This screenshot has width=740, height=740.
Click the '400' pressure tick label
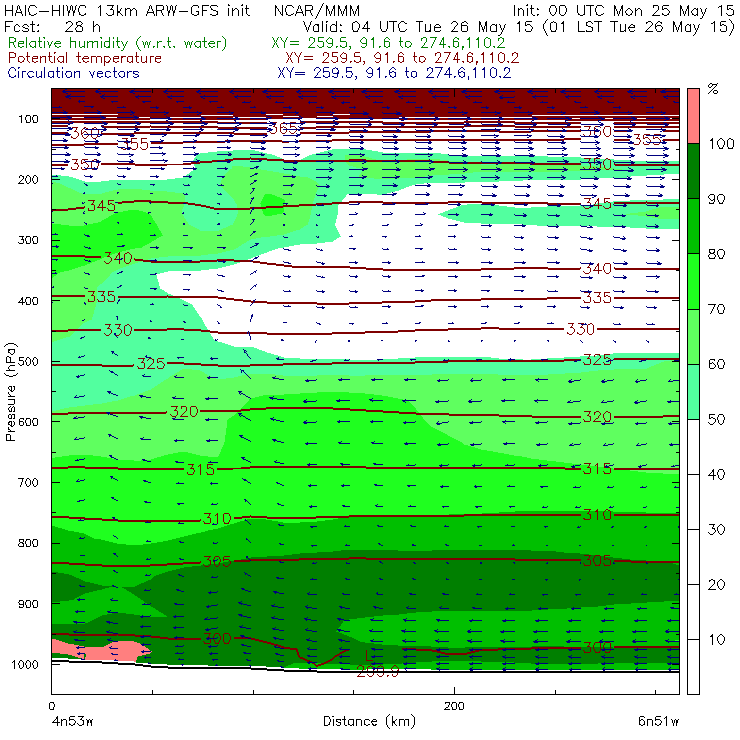pos(28,301)
